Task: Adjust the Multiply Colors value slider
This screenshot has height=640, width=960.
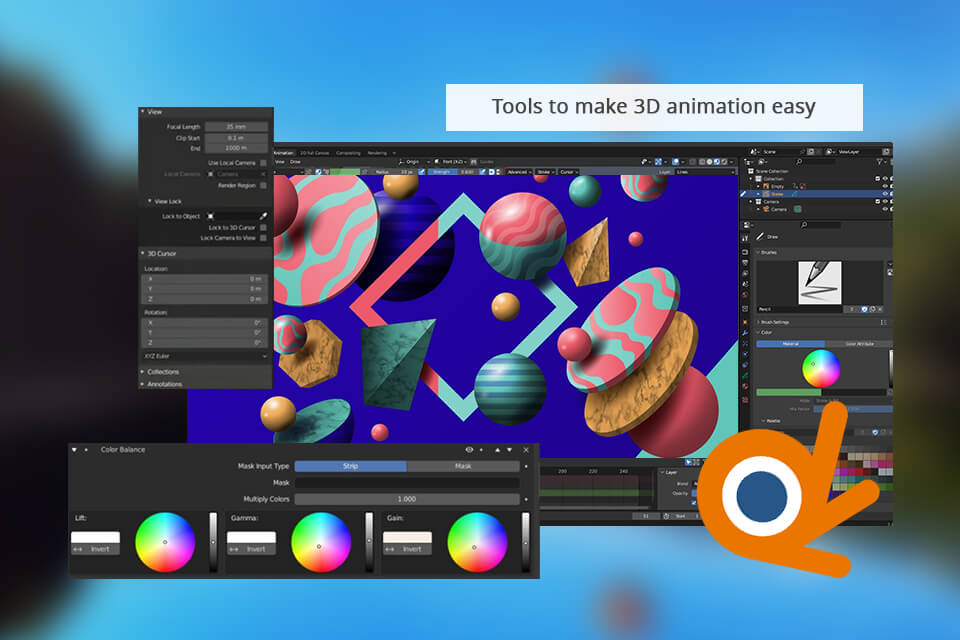Action: (x=407, y=499)
